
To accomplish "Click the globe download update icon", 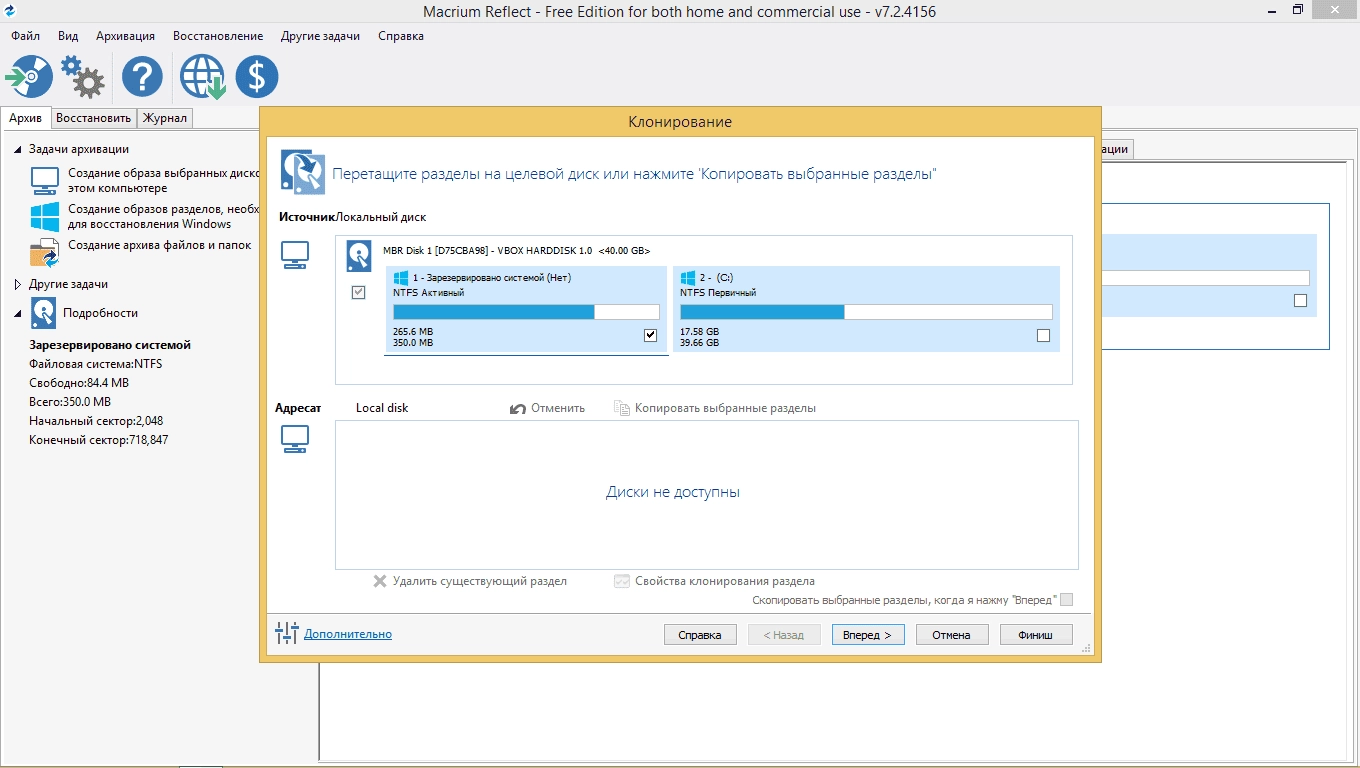I will (x=202, y=77).
